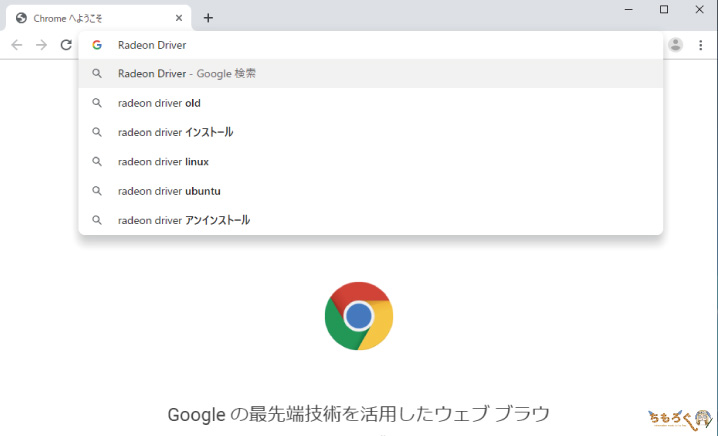Click the Chrome logo on welcome page
The height and width of the screenshot is (436, 718).
(x=359, y=316)
